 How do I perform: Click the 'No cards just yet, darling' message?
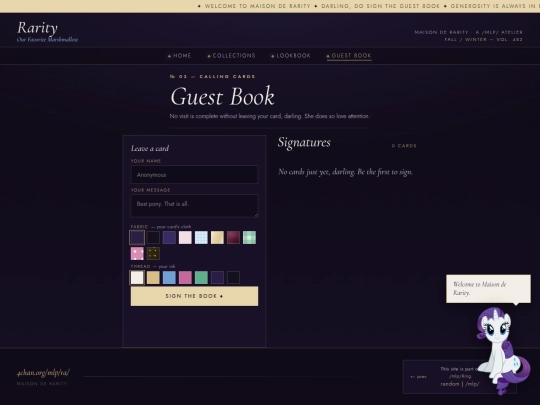click(x=345, y=172)
